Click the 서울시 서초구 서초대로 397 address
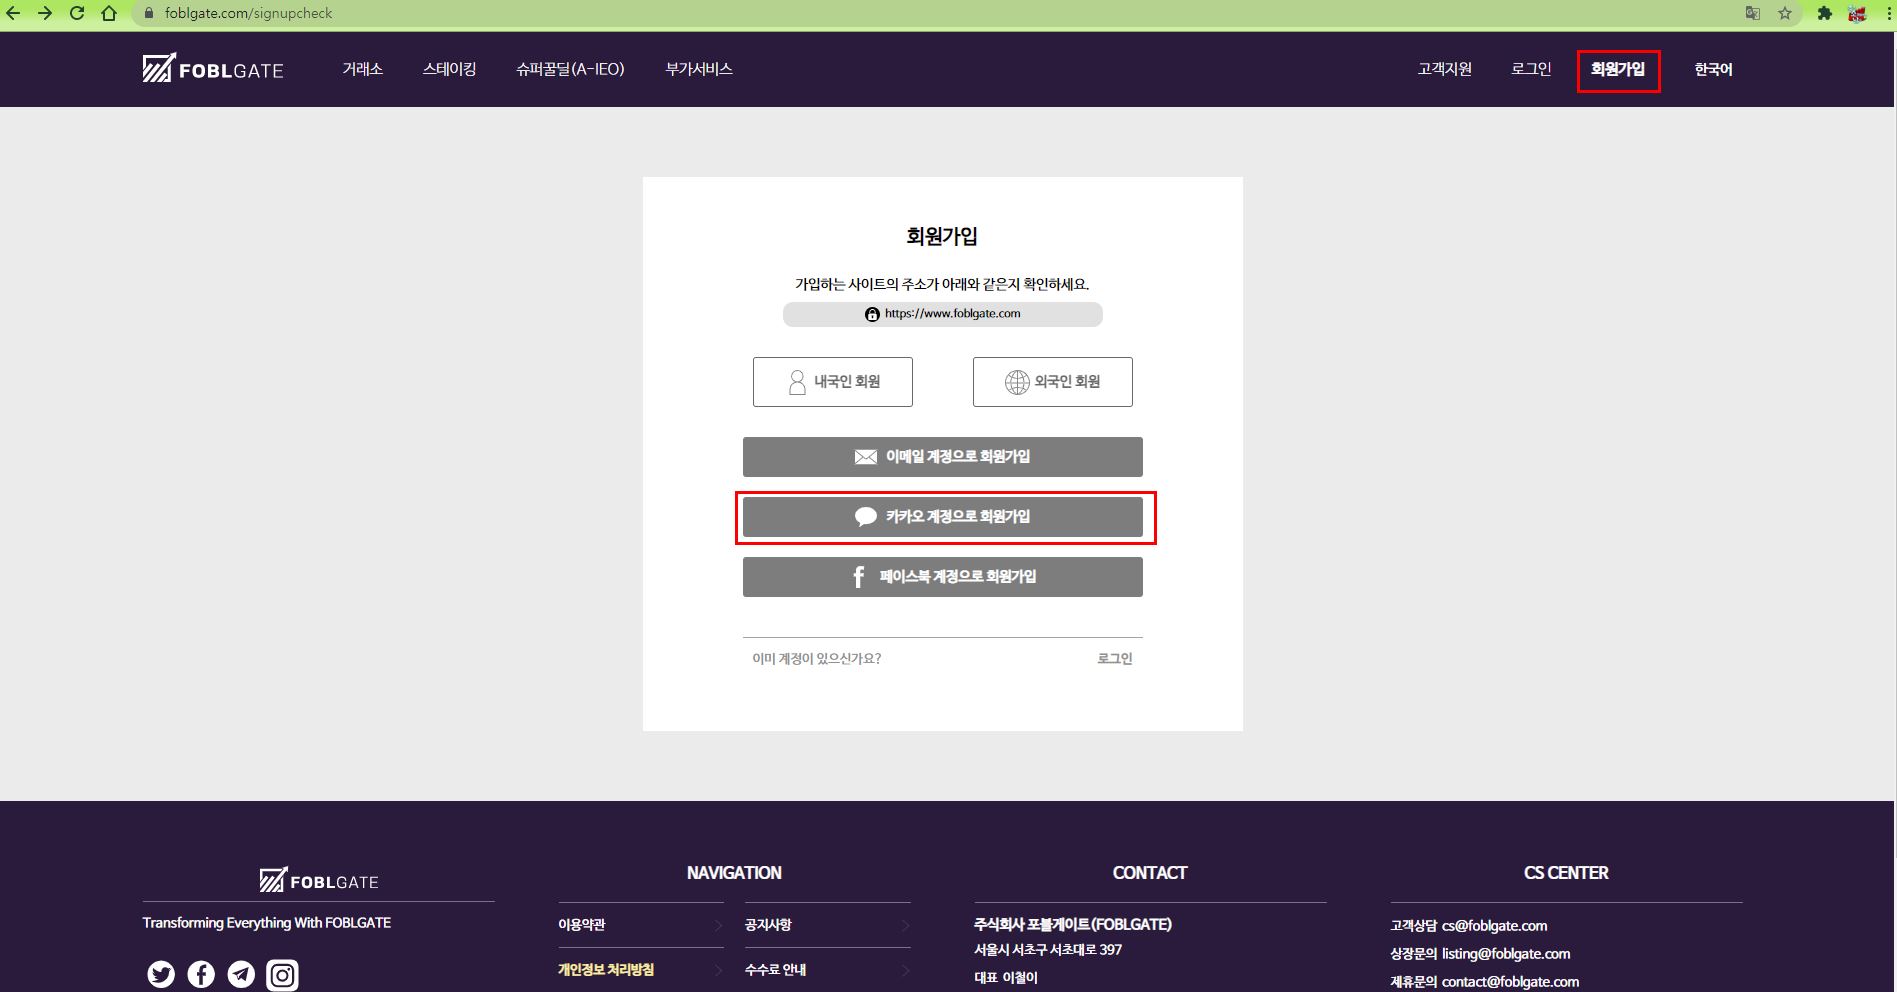This screenshot has width=1897, height=992. pyautogui.click(x=1048, y=950)
